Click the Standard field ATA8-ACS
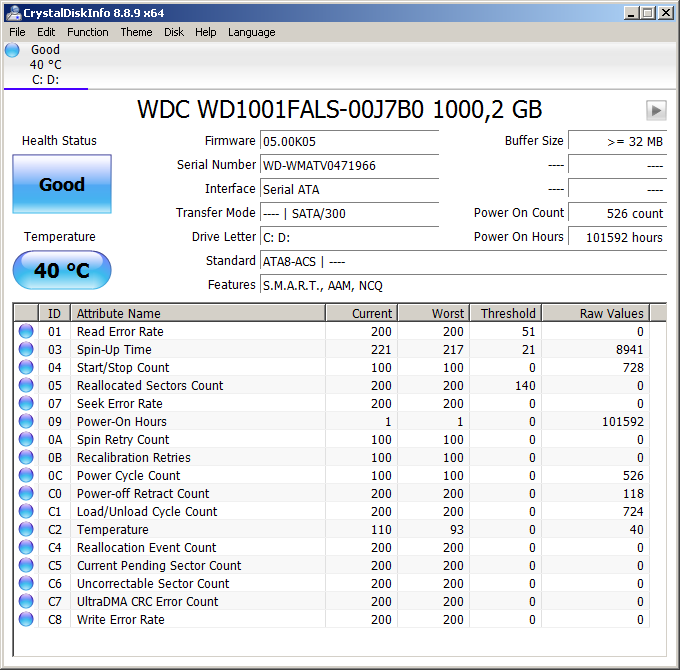Viewport: 680px width, 670px height. pos(463,261)
